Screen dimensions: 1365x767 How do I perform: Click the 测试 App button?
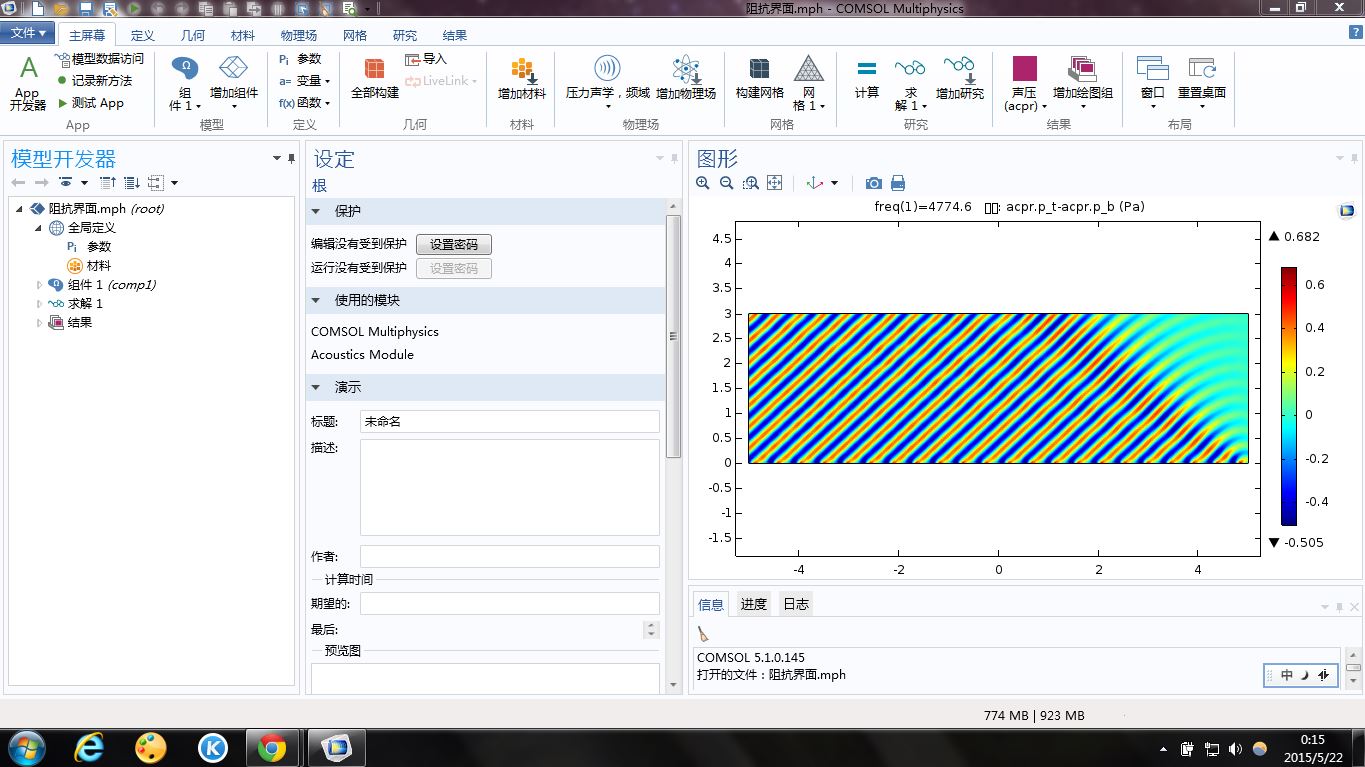point(93,101)
